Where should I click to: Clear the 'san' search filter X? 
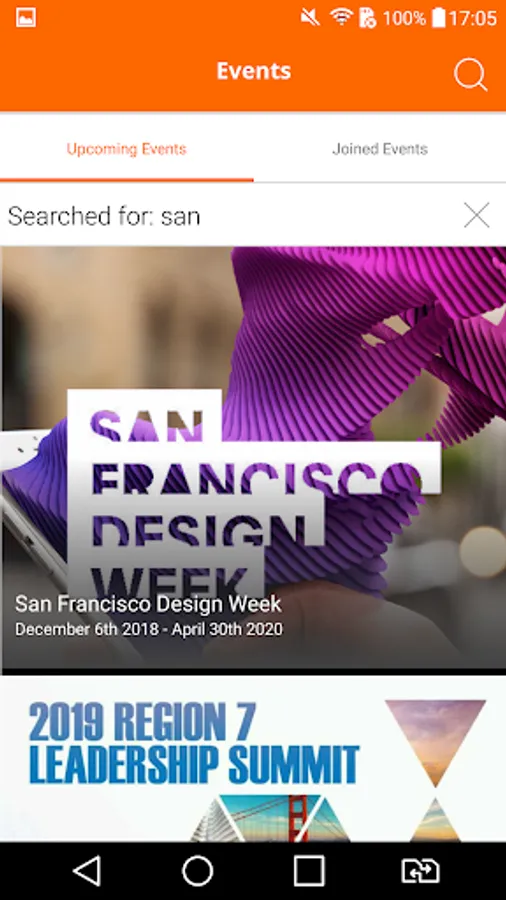coord(477,215)
